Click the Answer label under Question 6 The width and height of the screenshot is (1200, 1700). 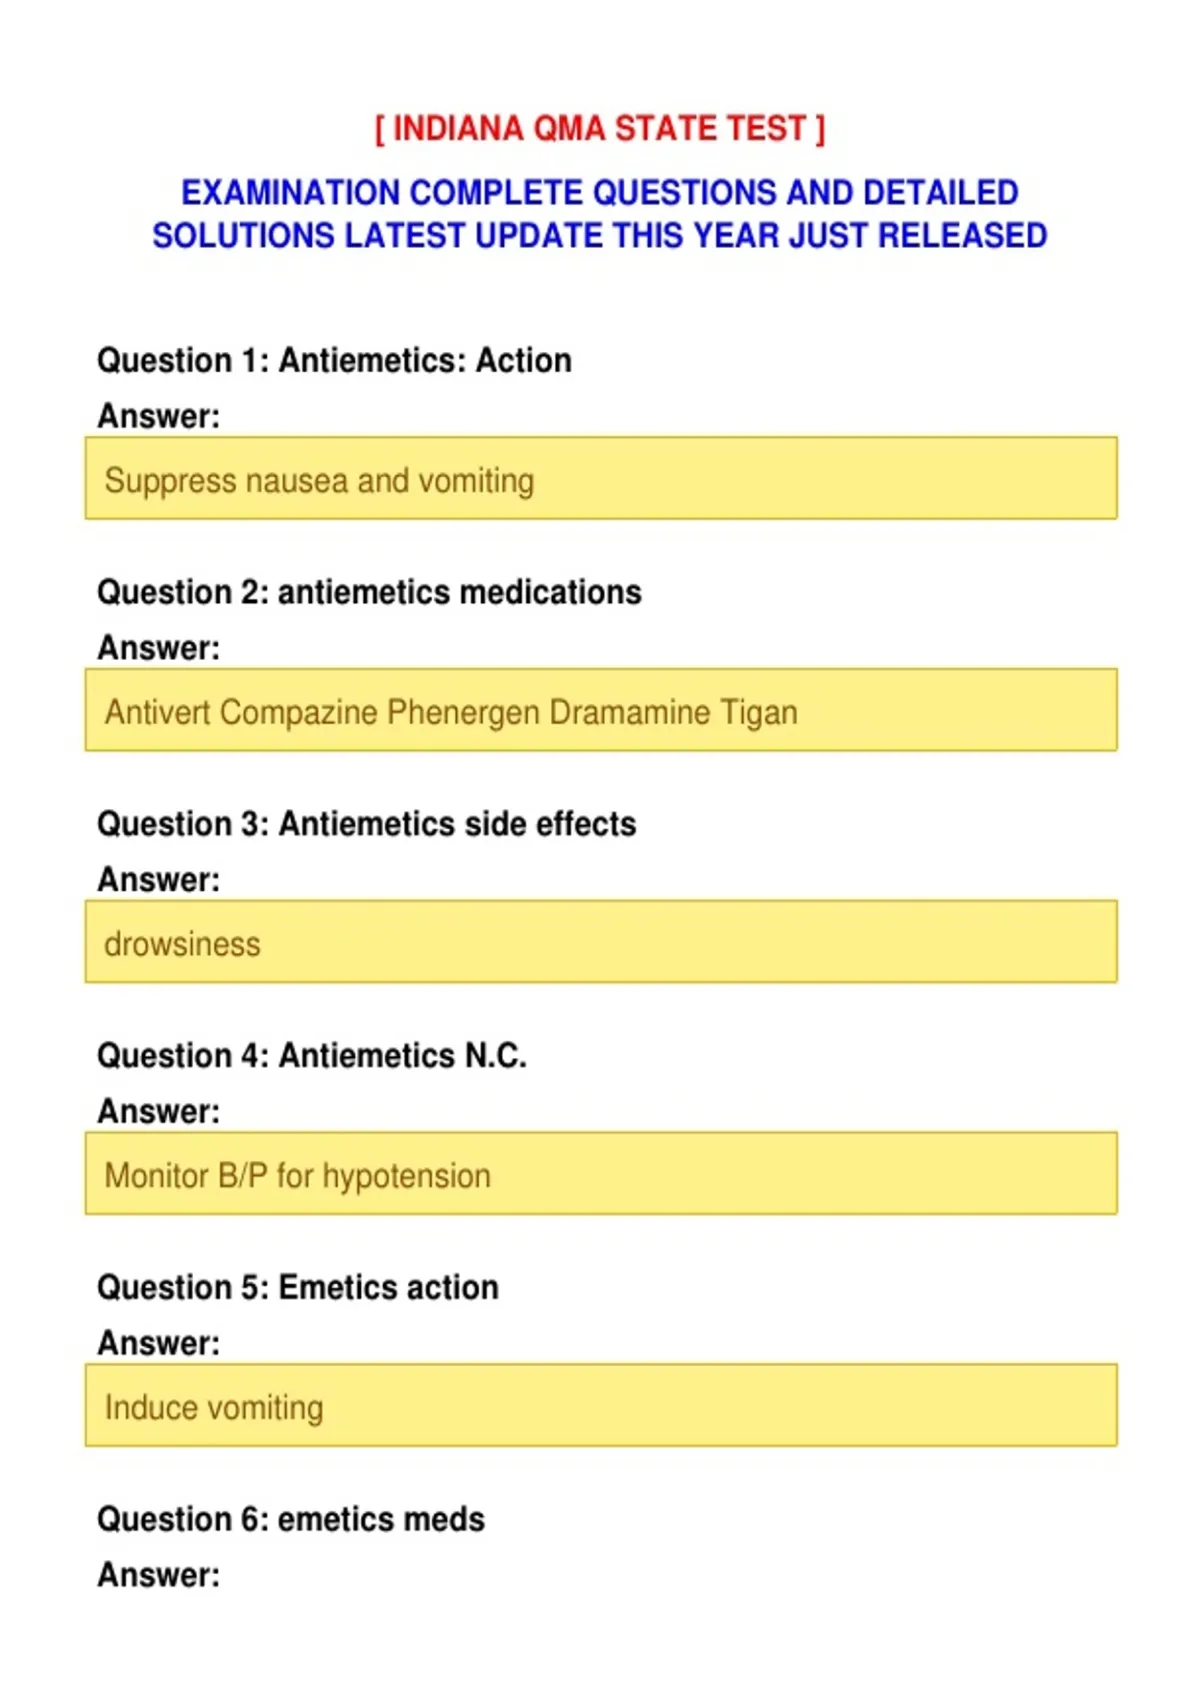pyautogui.click(x=158, y=1575)
